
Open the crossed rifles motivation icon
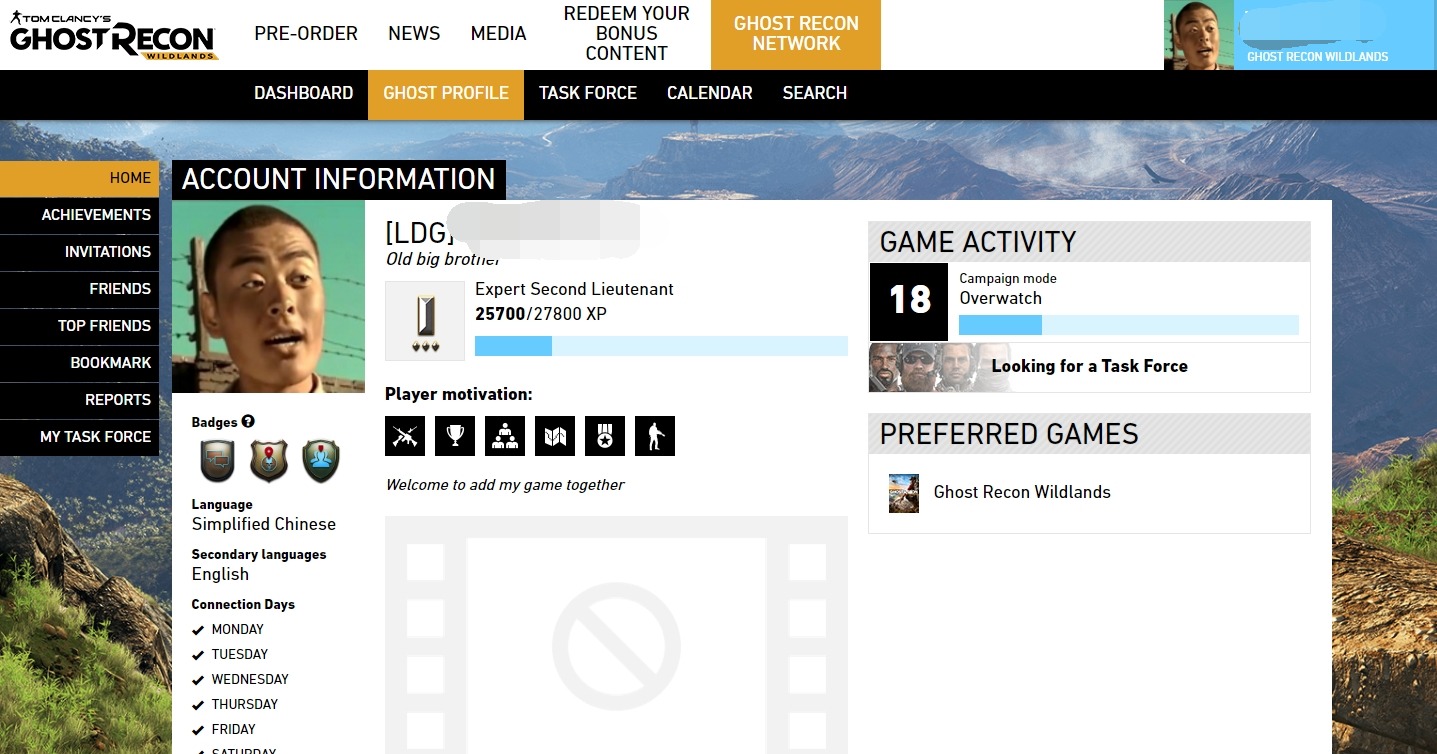[x=405, y=435]
